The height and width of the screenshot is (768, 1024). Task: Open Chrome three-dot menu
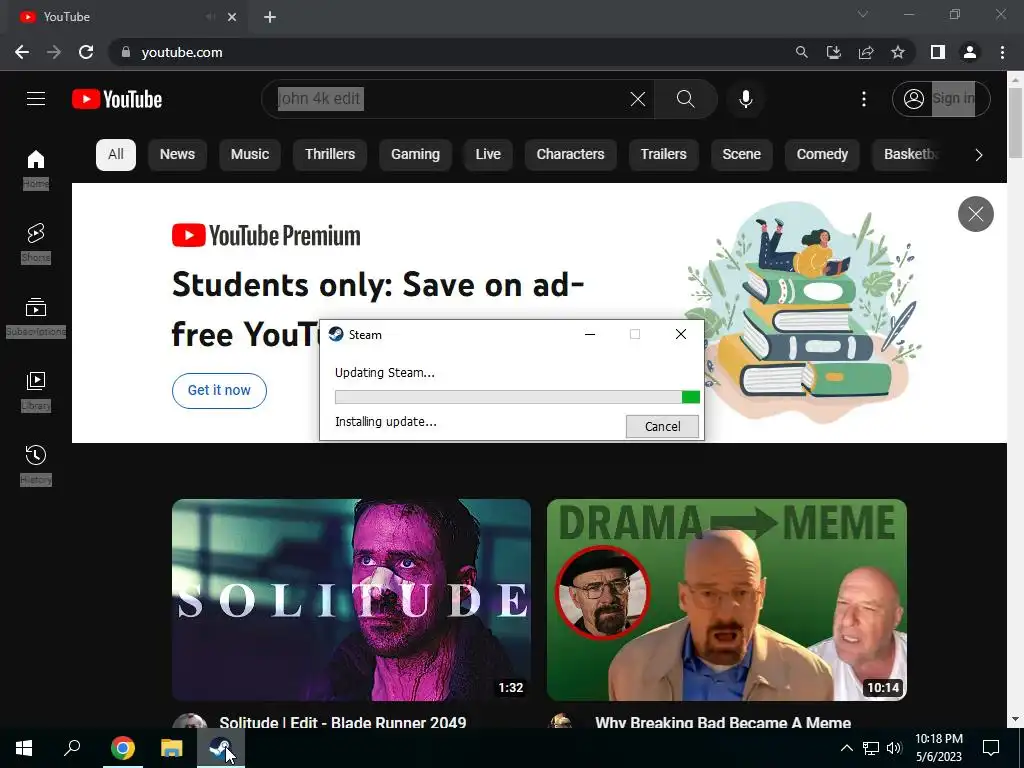[x=1002, y=52]
